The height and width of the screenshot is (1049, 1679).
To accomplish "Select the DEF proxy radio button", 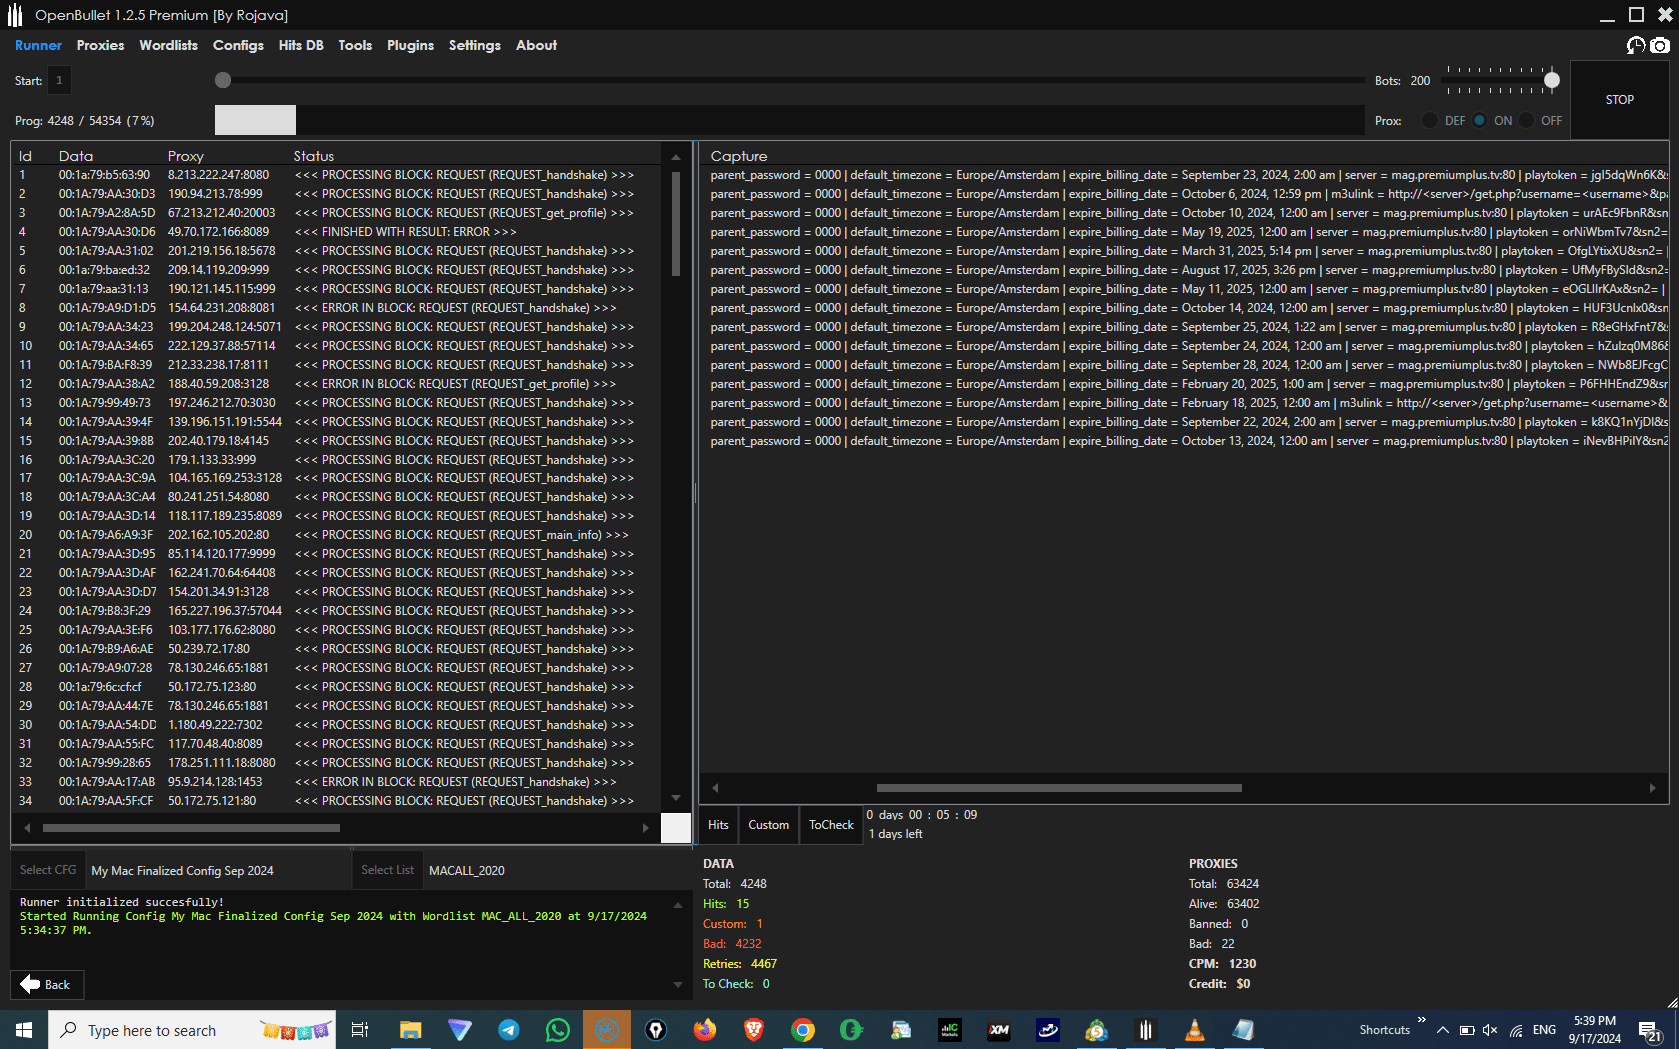I will (1430, 120).
